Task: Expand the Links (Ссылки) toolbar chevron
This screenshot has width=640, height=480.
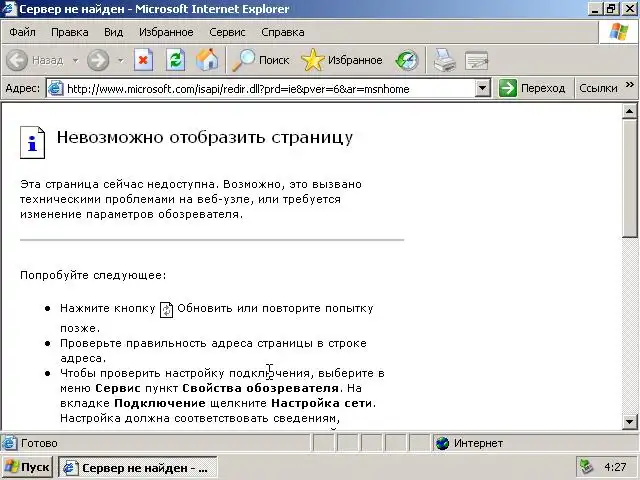Action: click(x=629, y=84)
